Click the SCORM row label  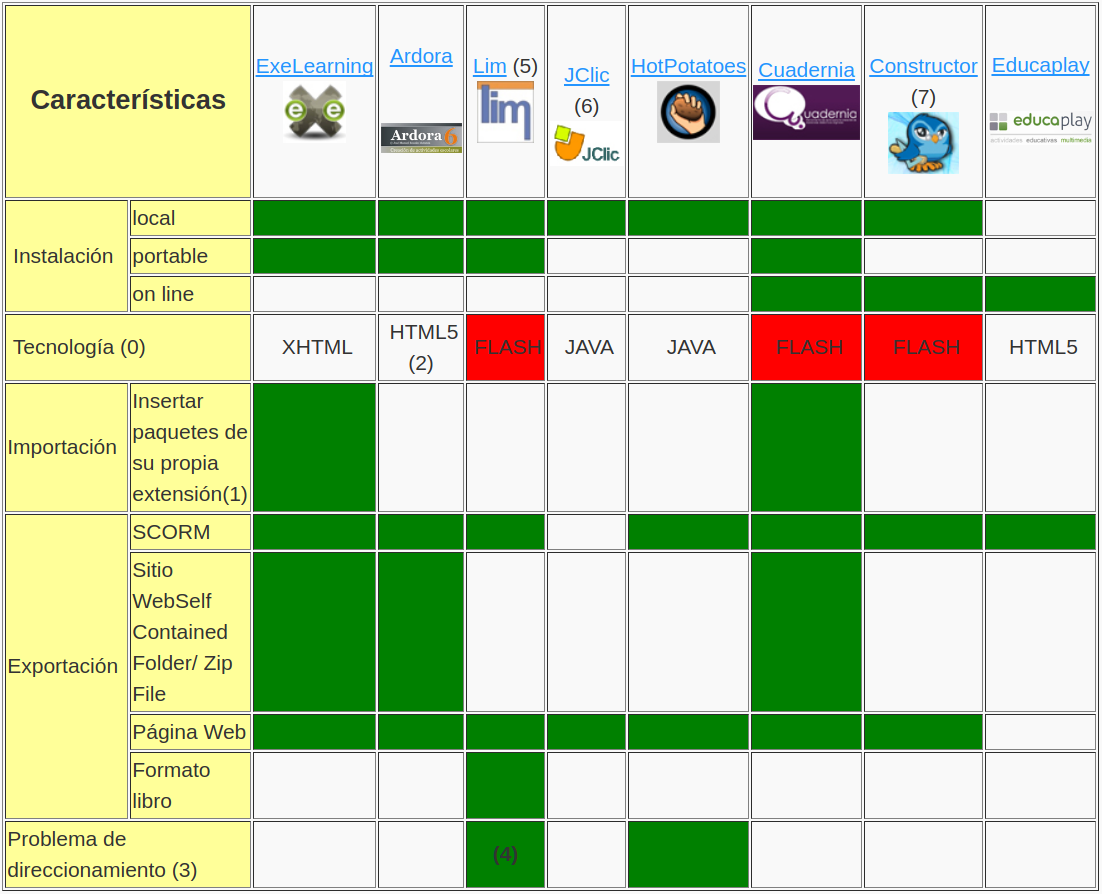coord(190,532)
